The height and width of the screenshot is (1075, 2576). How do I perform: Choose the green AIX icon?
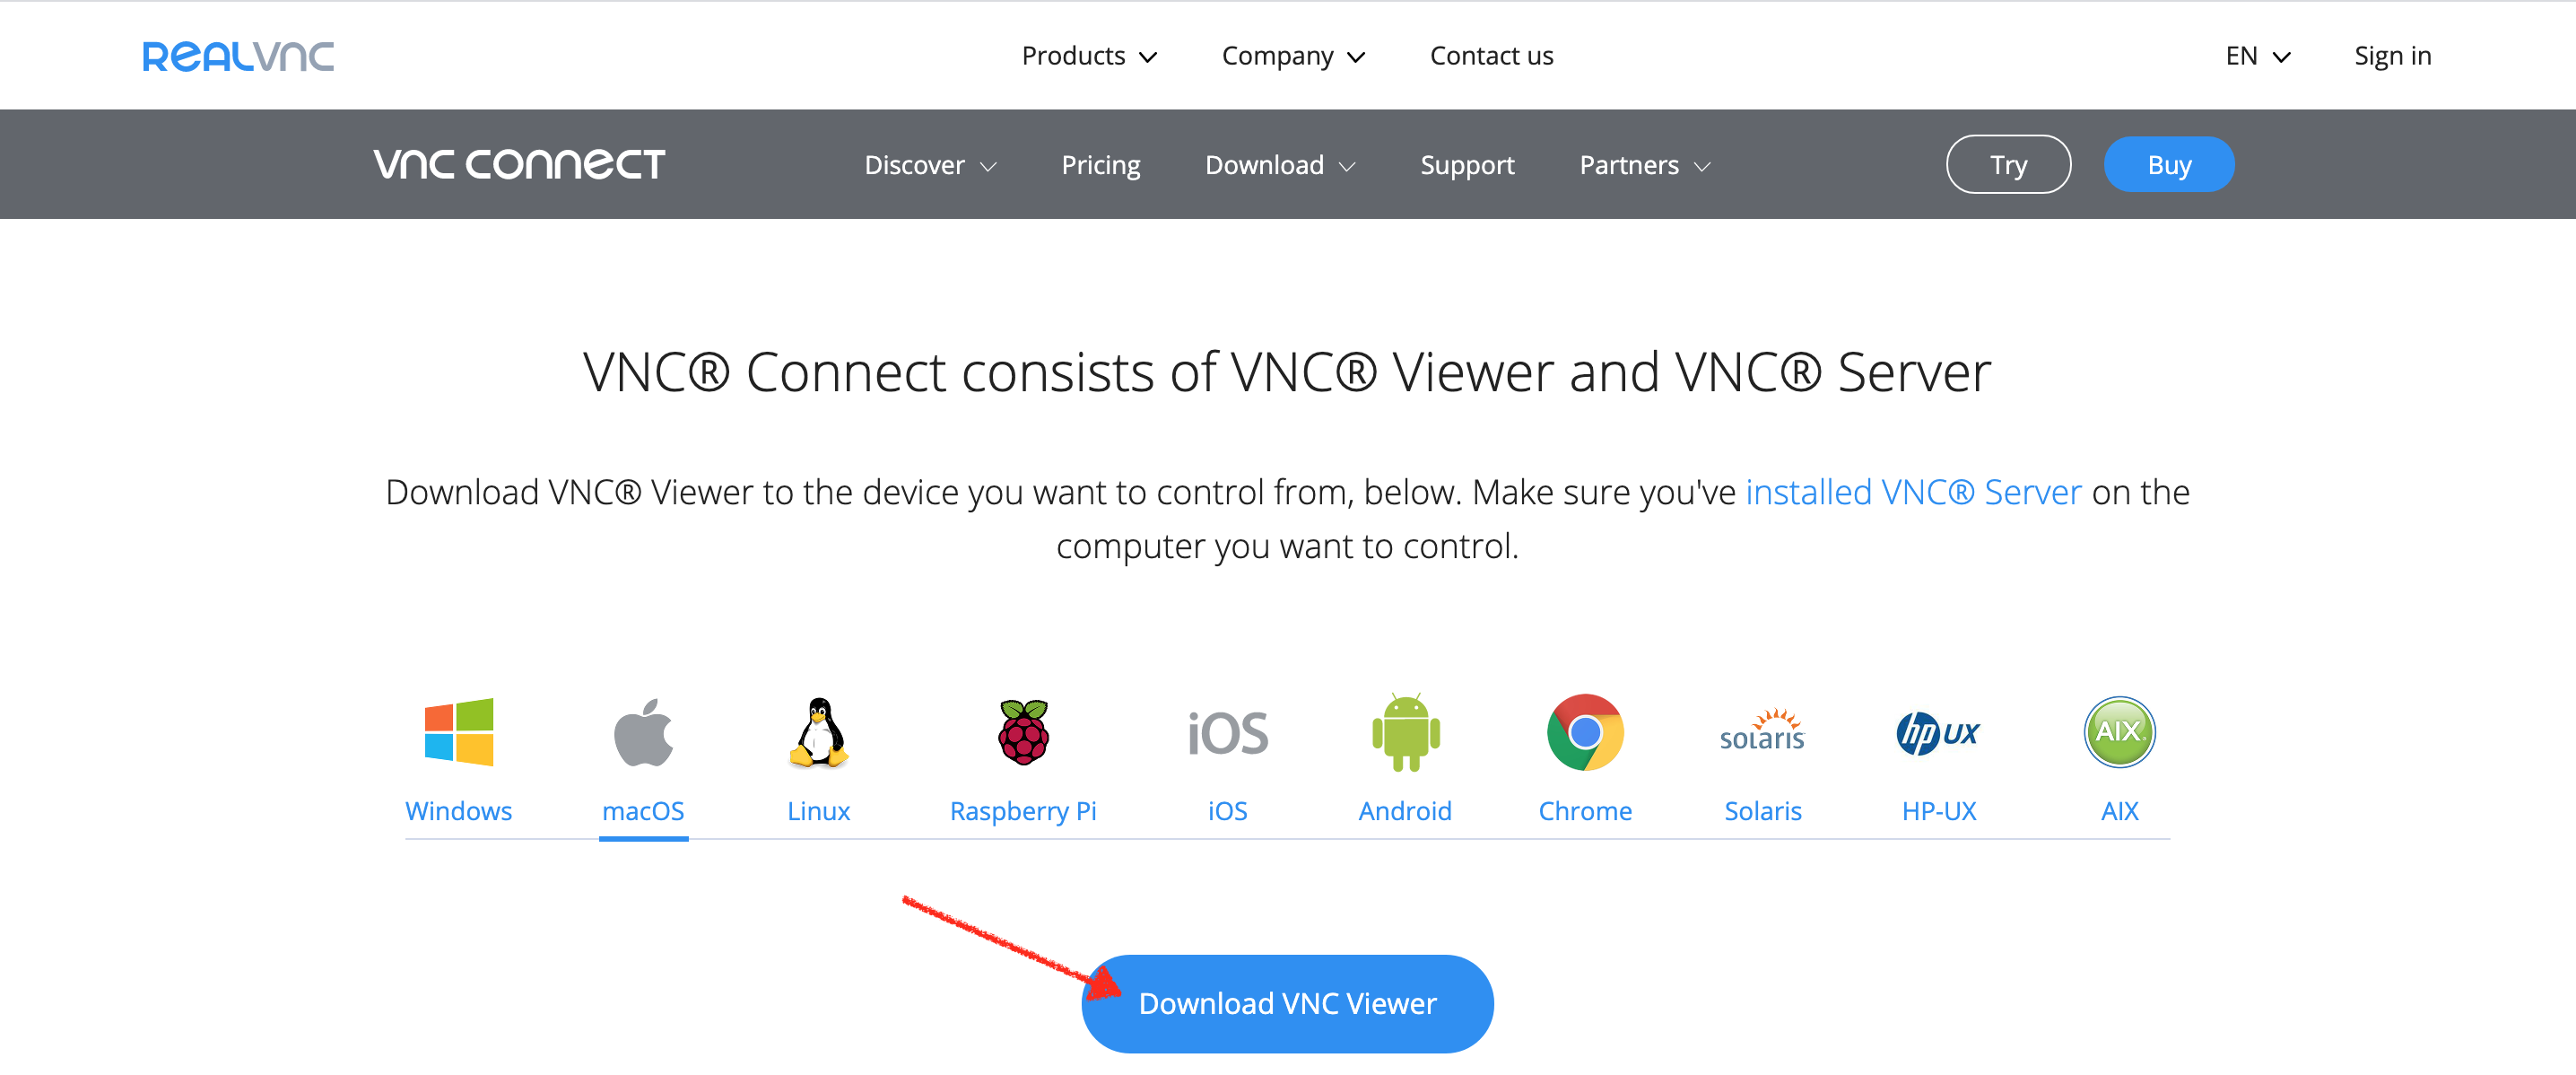pyautogui.click(x=2119, y=732)
